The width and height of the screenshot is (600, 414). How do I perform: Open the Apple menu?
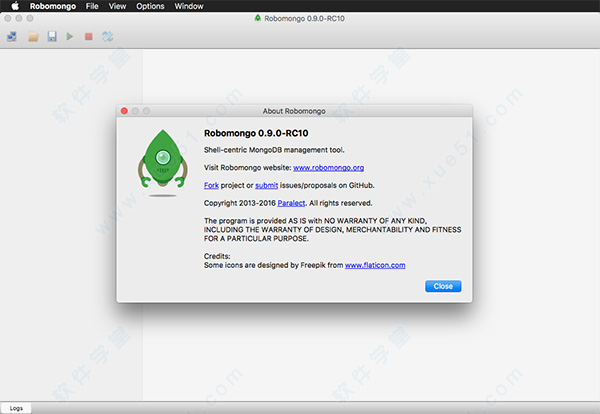pos(15,6)
